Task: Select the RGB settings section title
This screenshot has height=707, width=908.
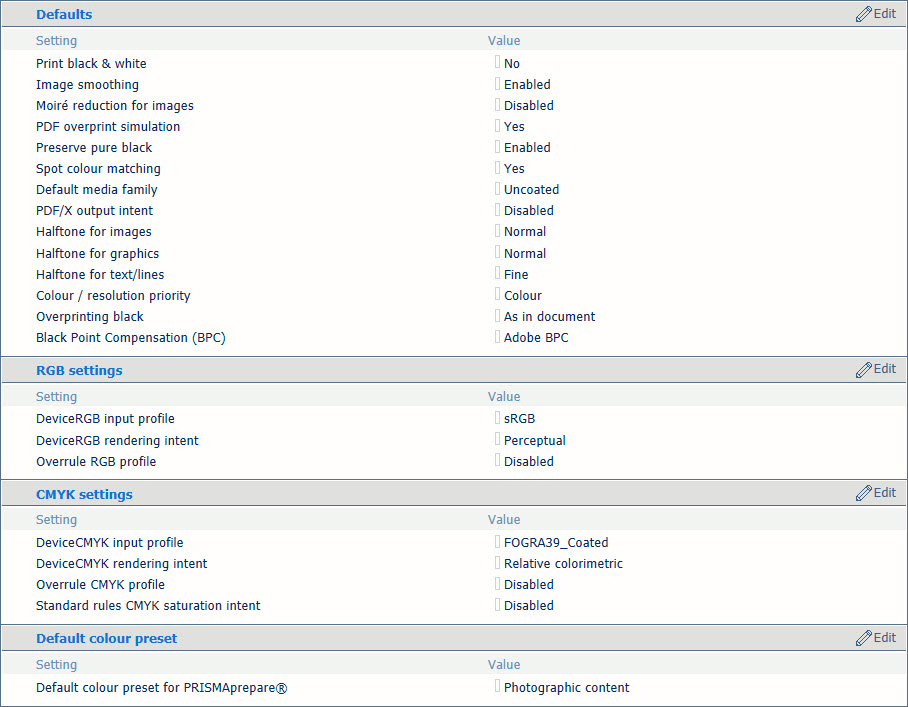Action: 79,371
